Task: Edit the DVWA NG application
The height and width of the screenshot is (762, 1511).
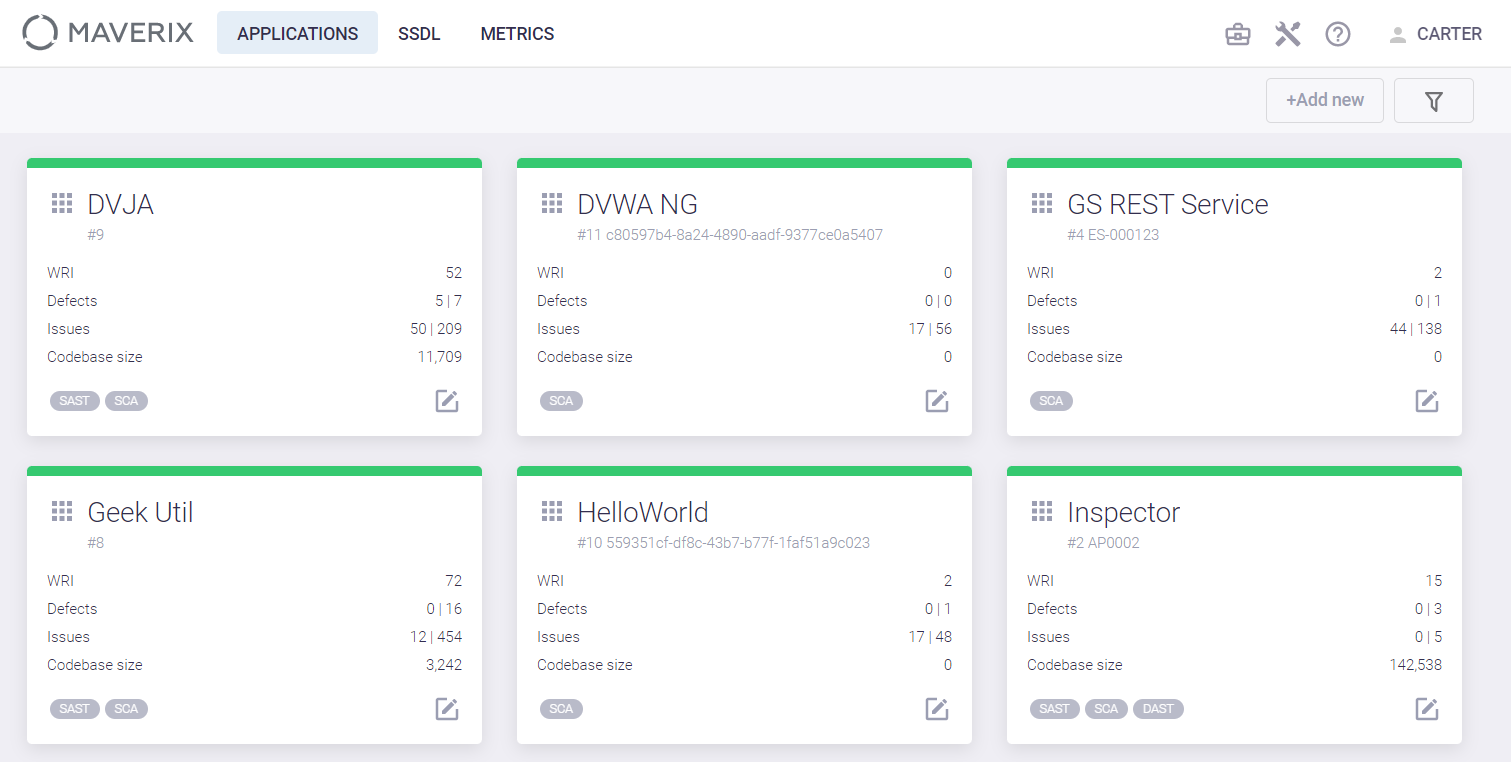Action: [x=937, y=401]
